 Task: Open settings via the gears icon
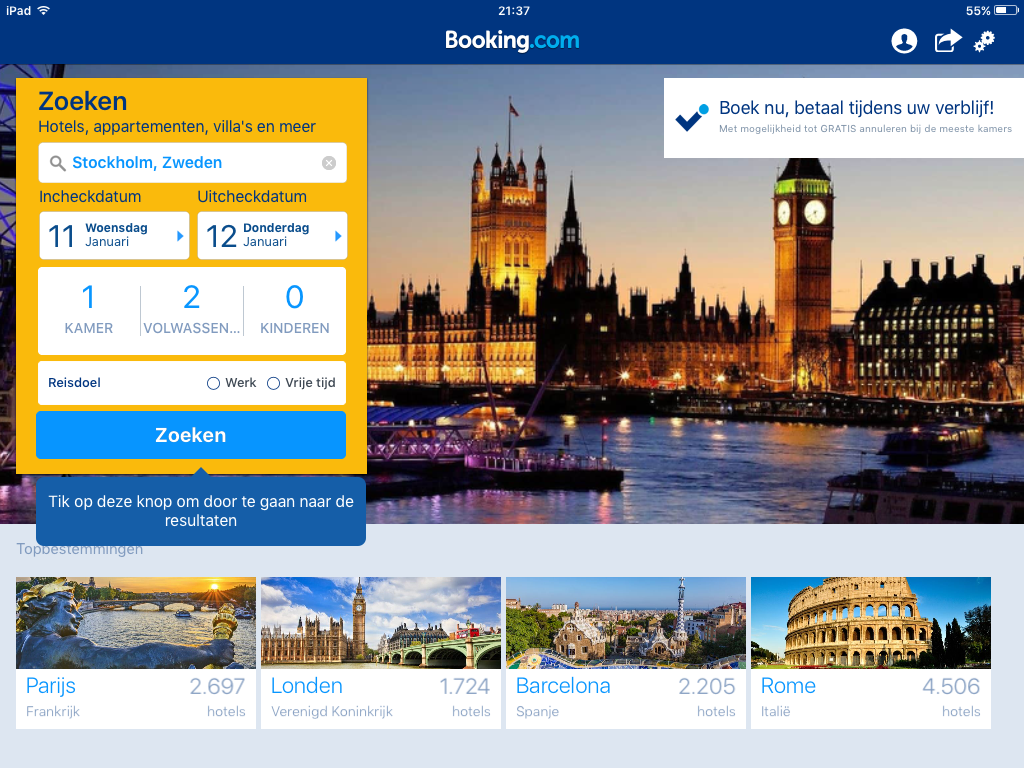pos(984,41)
